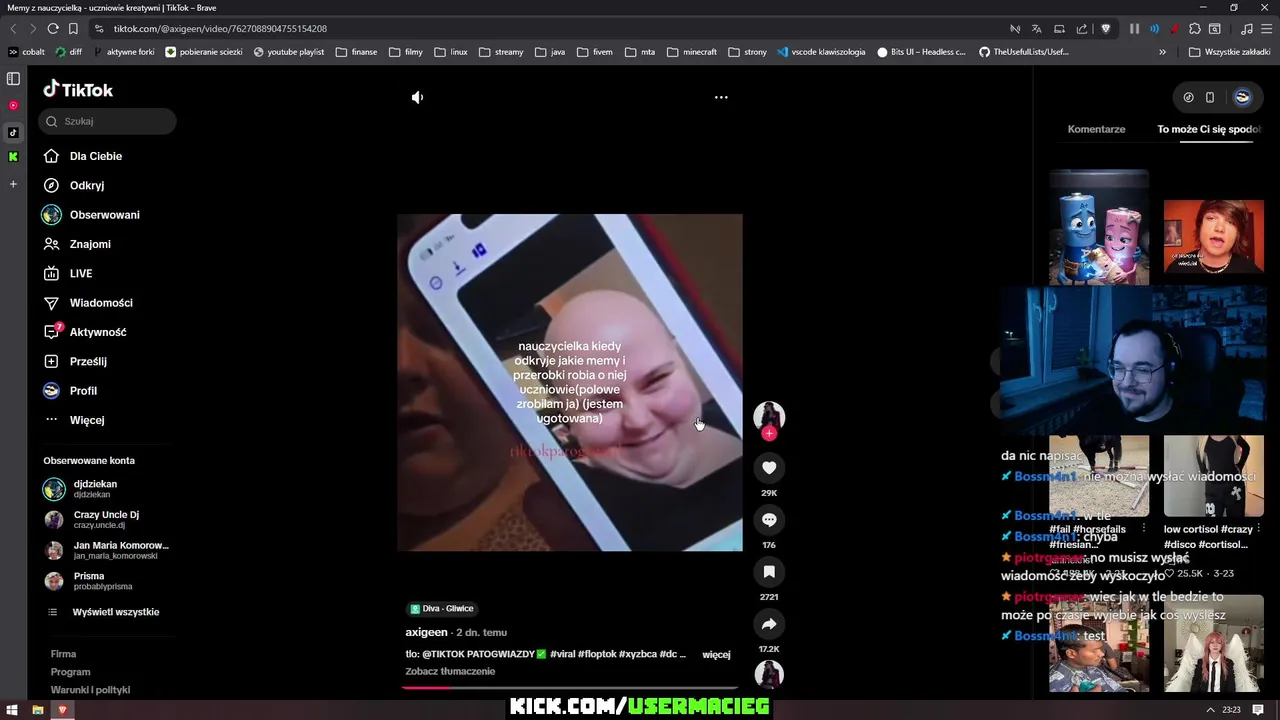1280x720 pixels.
Task: Open Profil in the sidebar
Action: click(83, 391)
